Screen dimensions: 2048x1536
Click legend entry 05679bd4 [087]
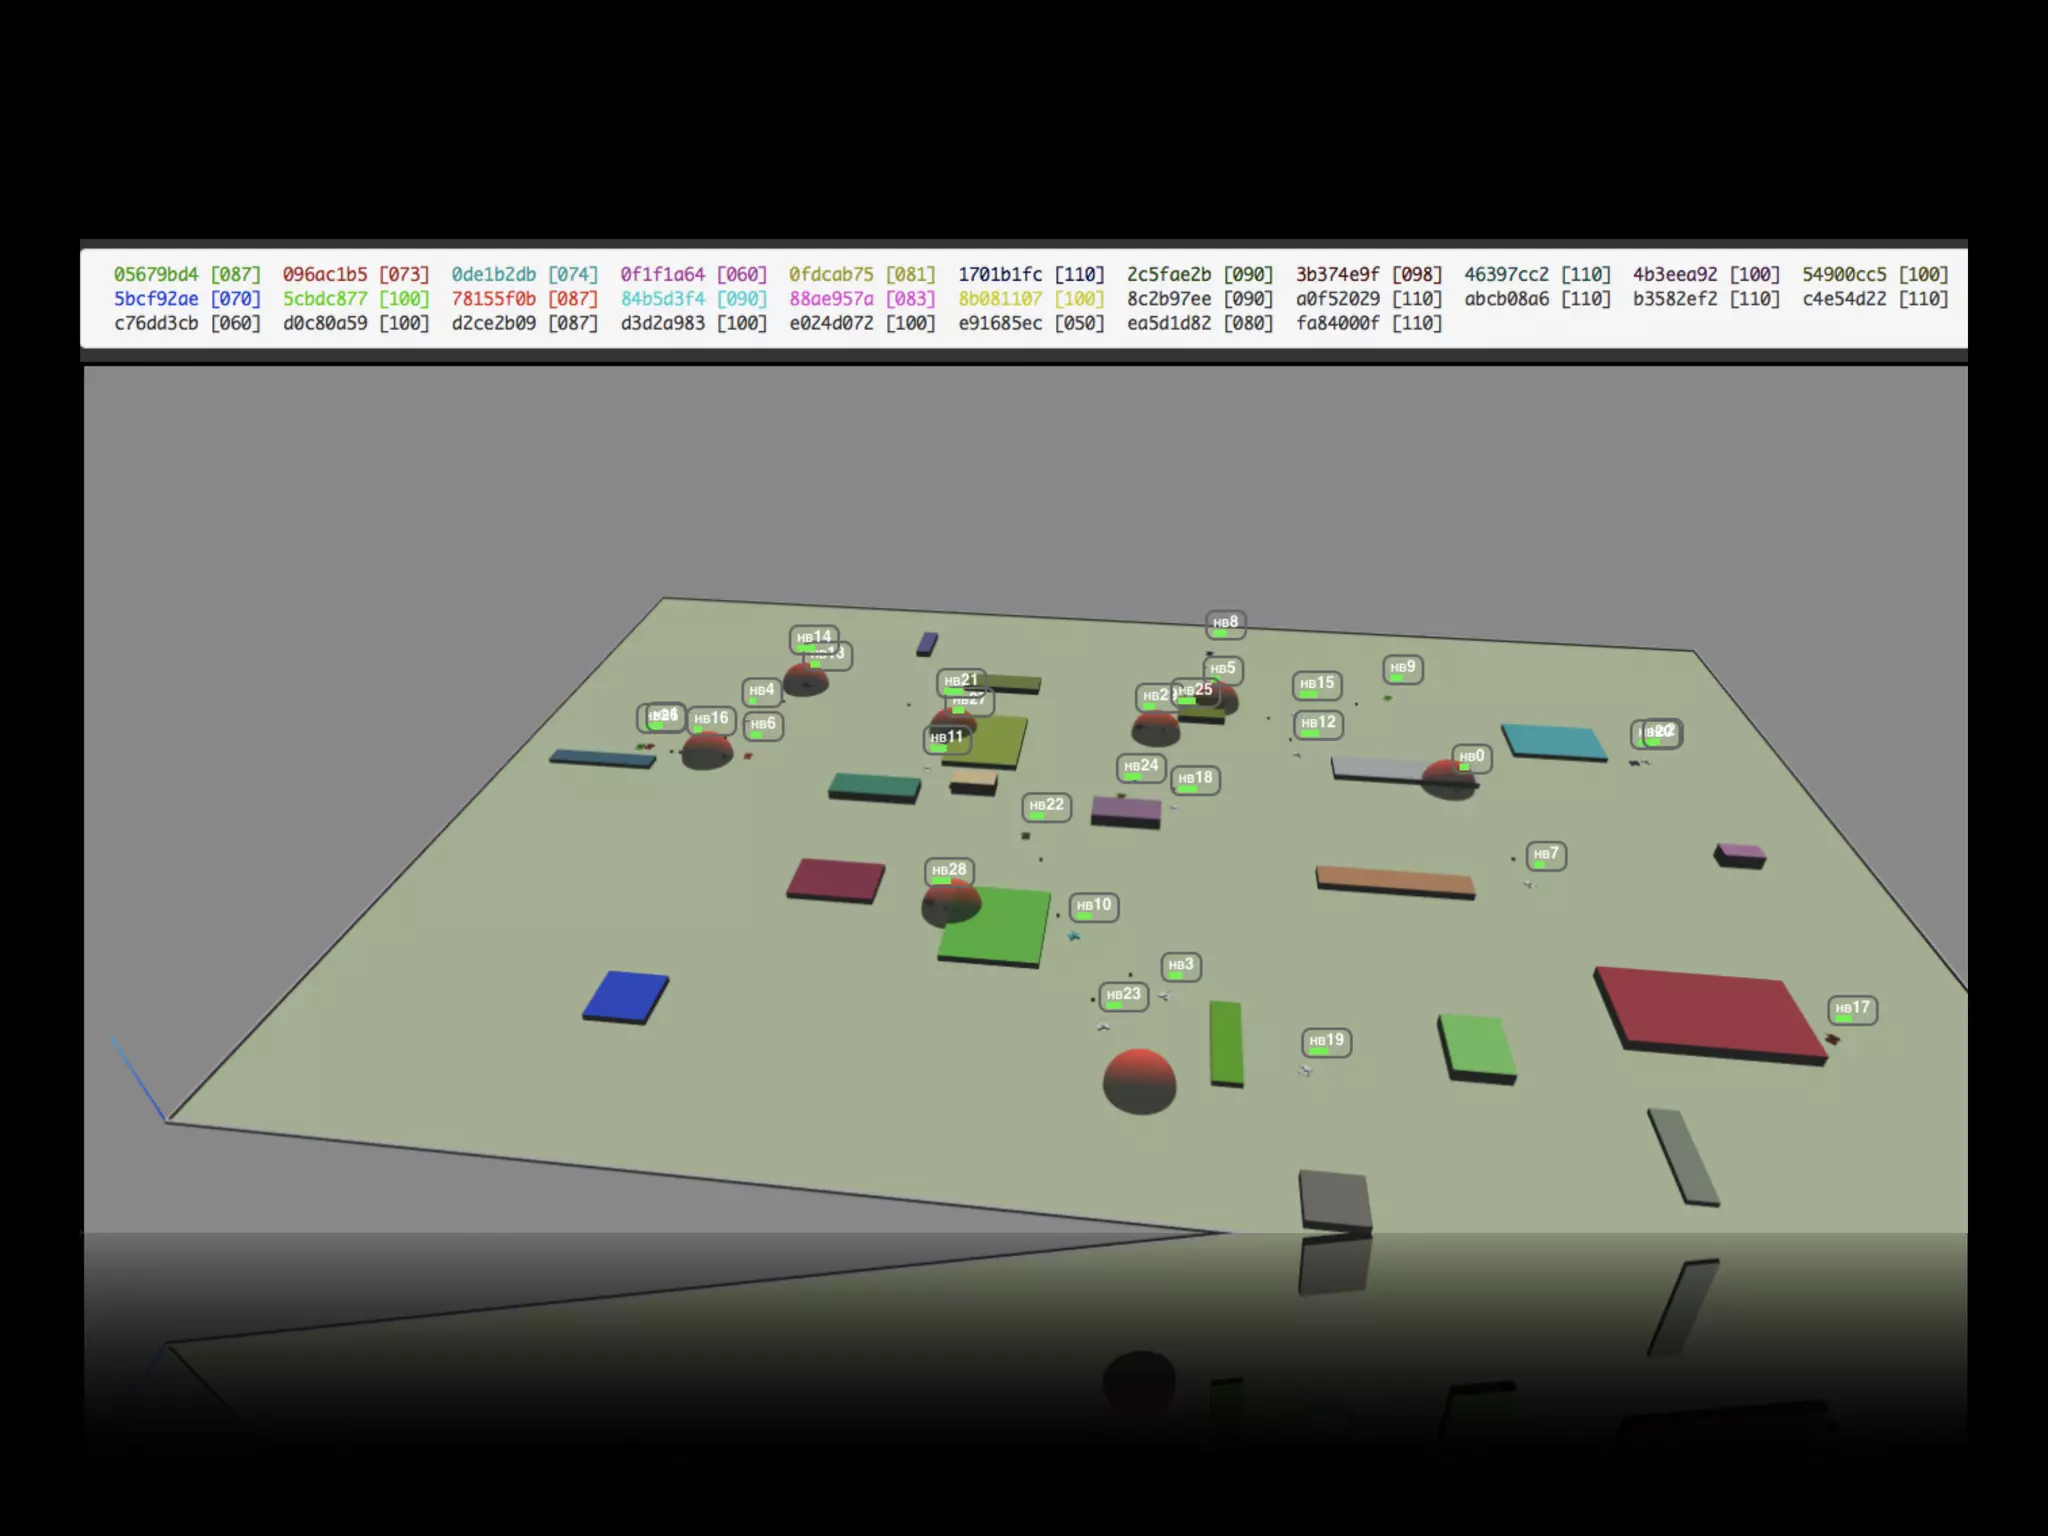pos(187,274)
